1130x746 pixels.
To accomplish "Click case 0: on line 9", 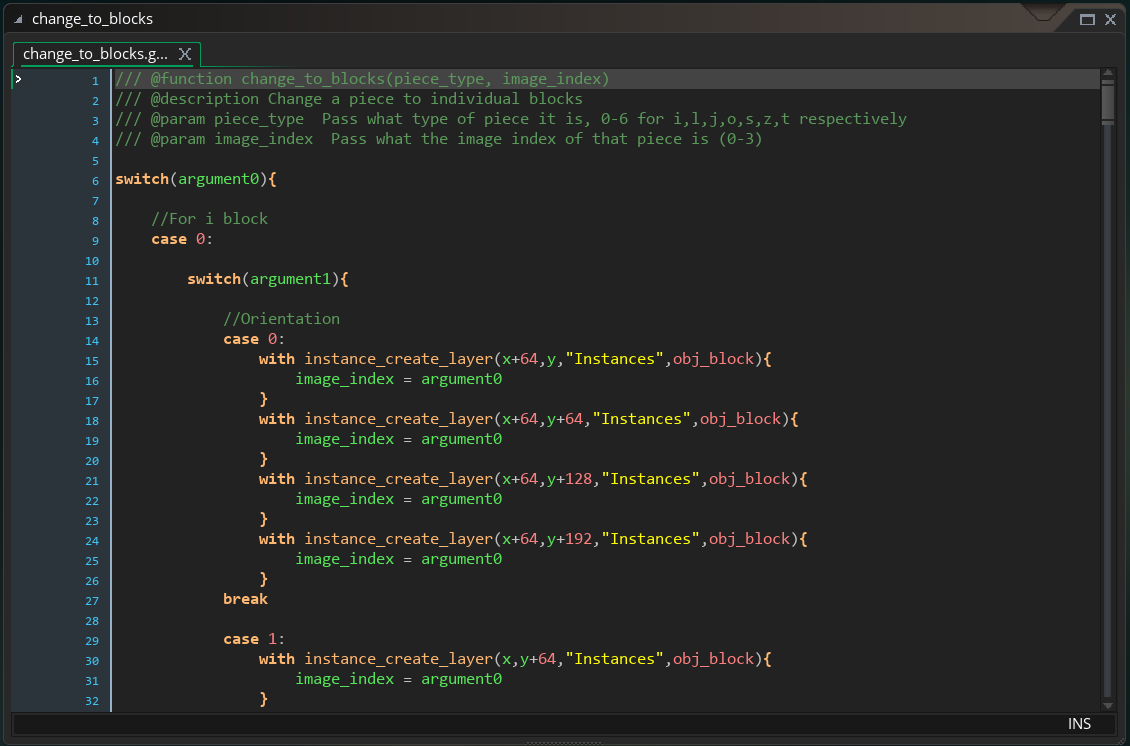I will tap(182, 239).
